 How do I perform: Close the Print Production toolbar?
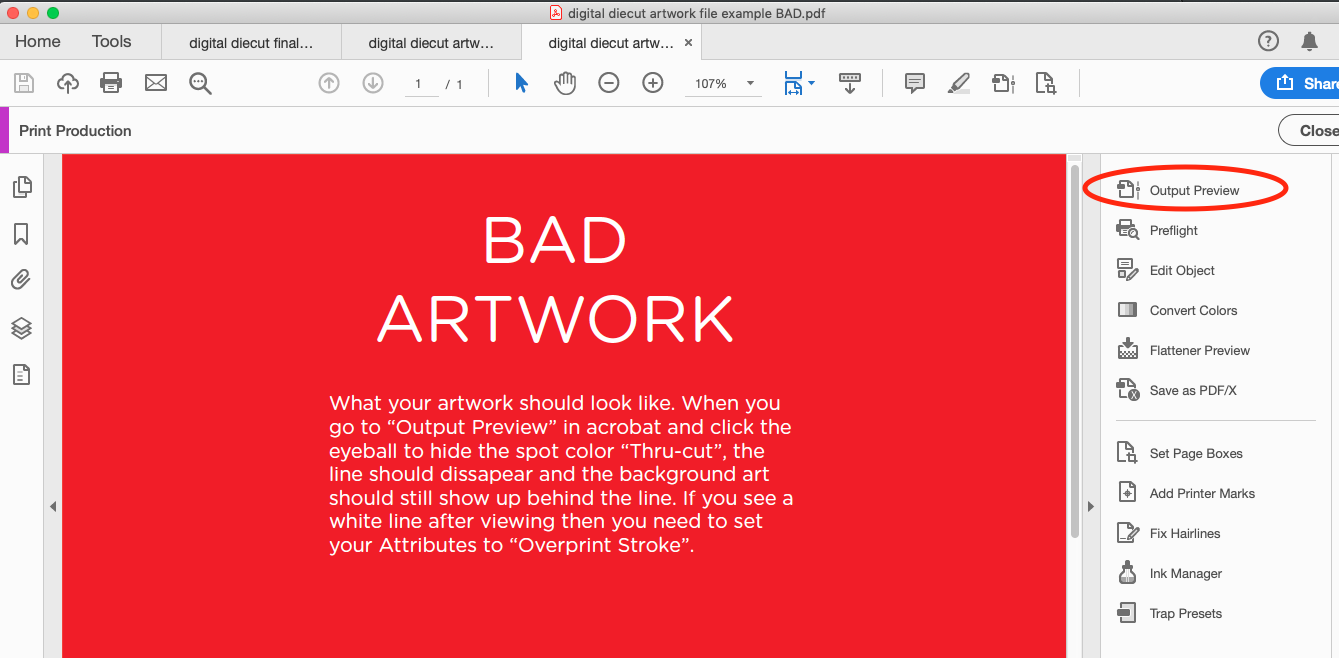coord(1309,130)
